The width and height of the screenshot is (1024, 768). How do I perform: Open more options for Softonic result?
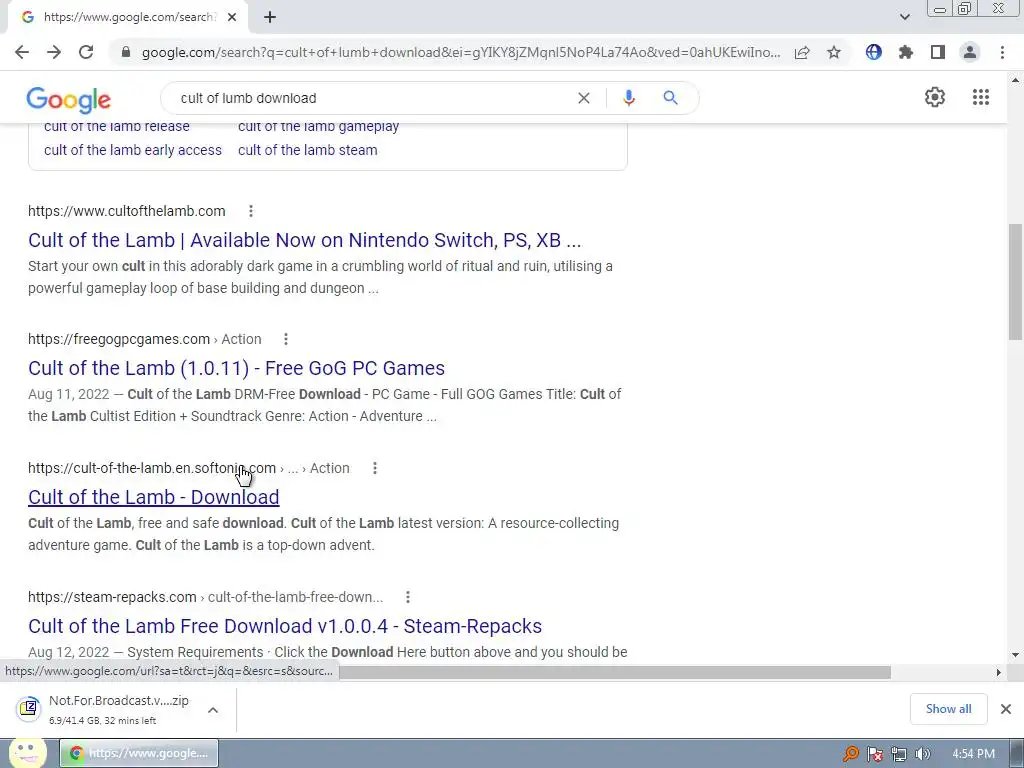tap(375, 468)
